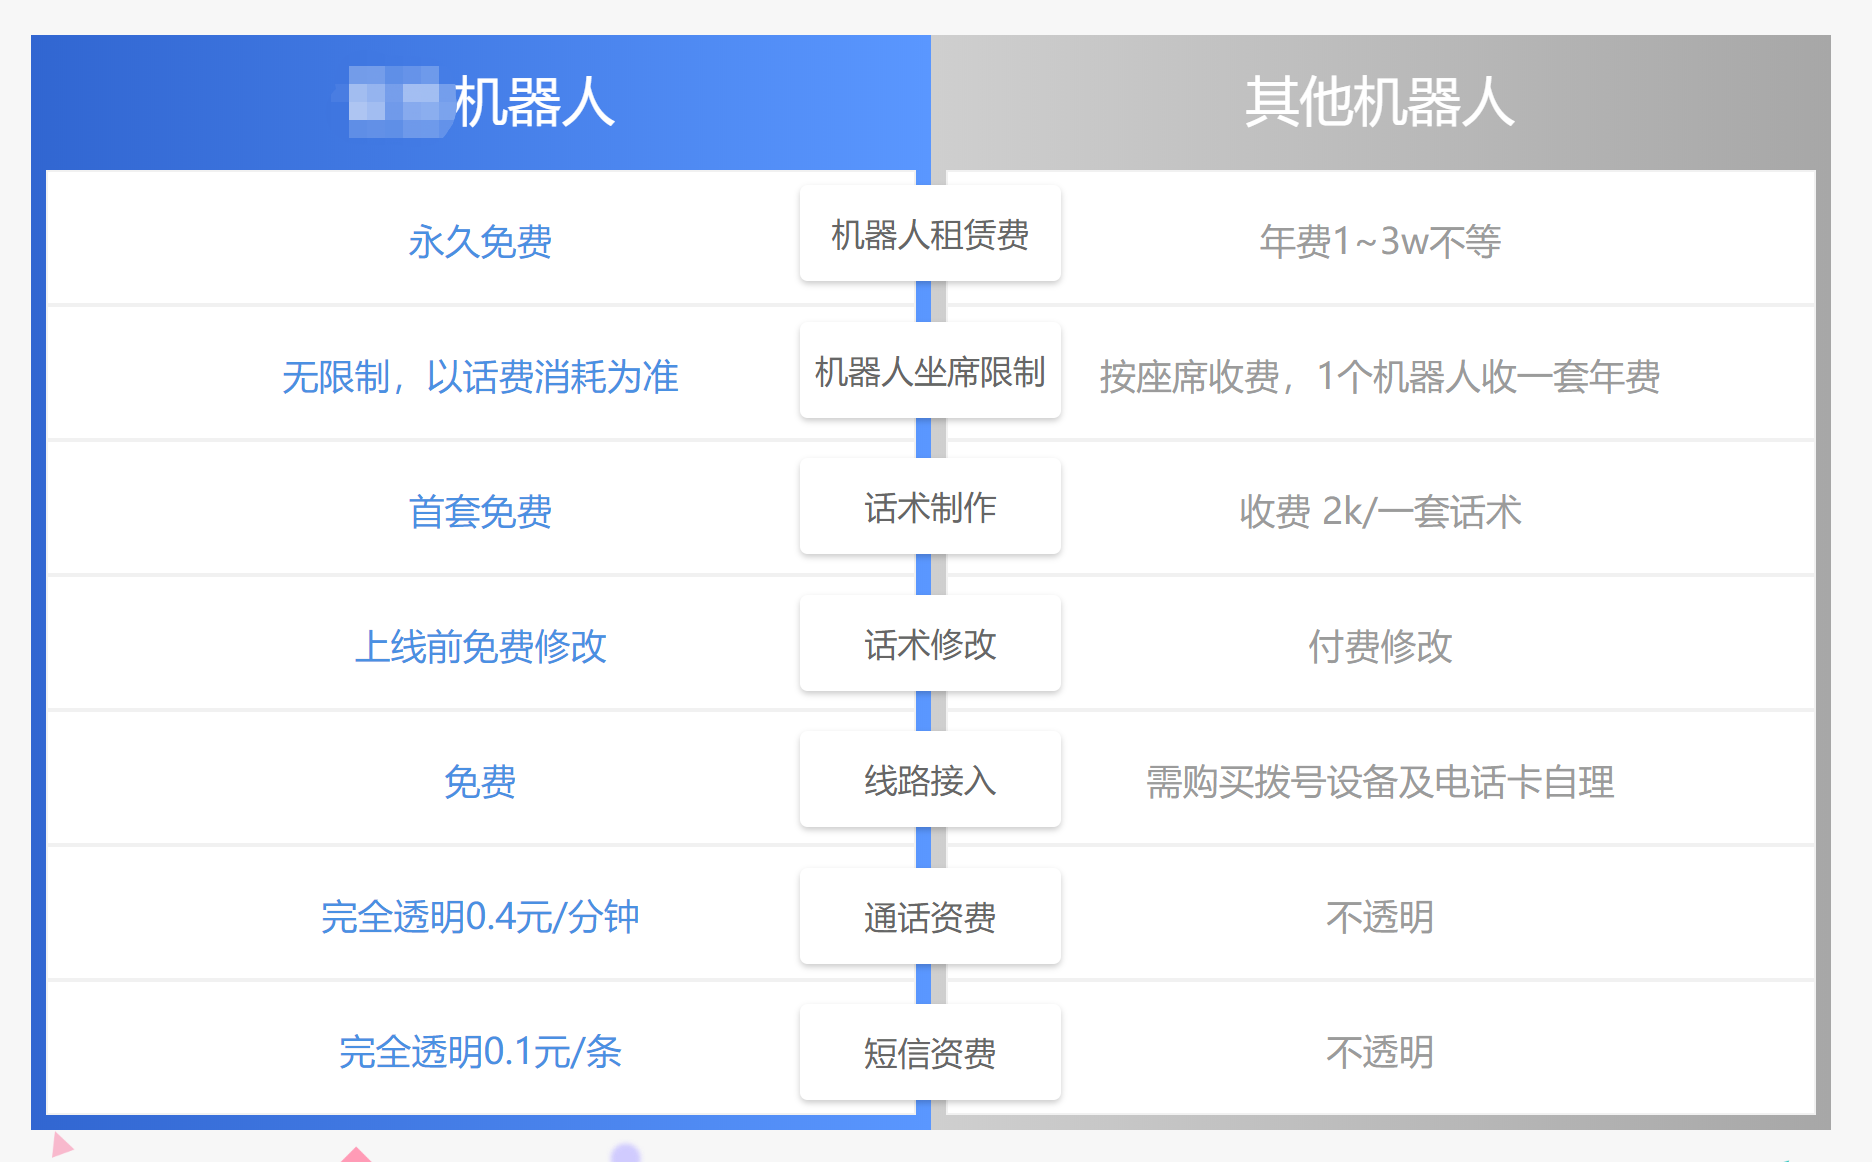This screenshot has height=1162, width=1872.
Task: Click '年费1~3w不等' text
Action: [1380, 241]
